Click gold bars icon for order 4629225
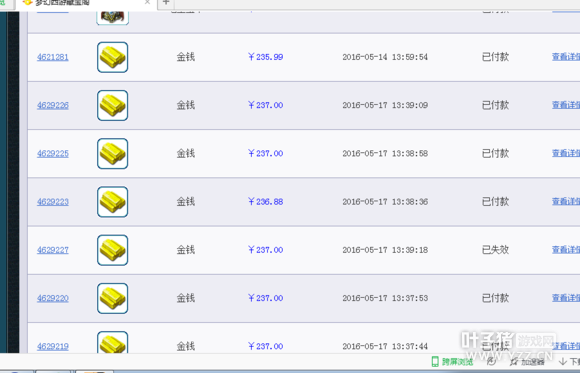 click(112, 154)
